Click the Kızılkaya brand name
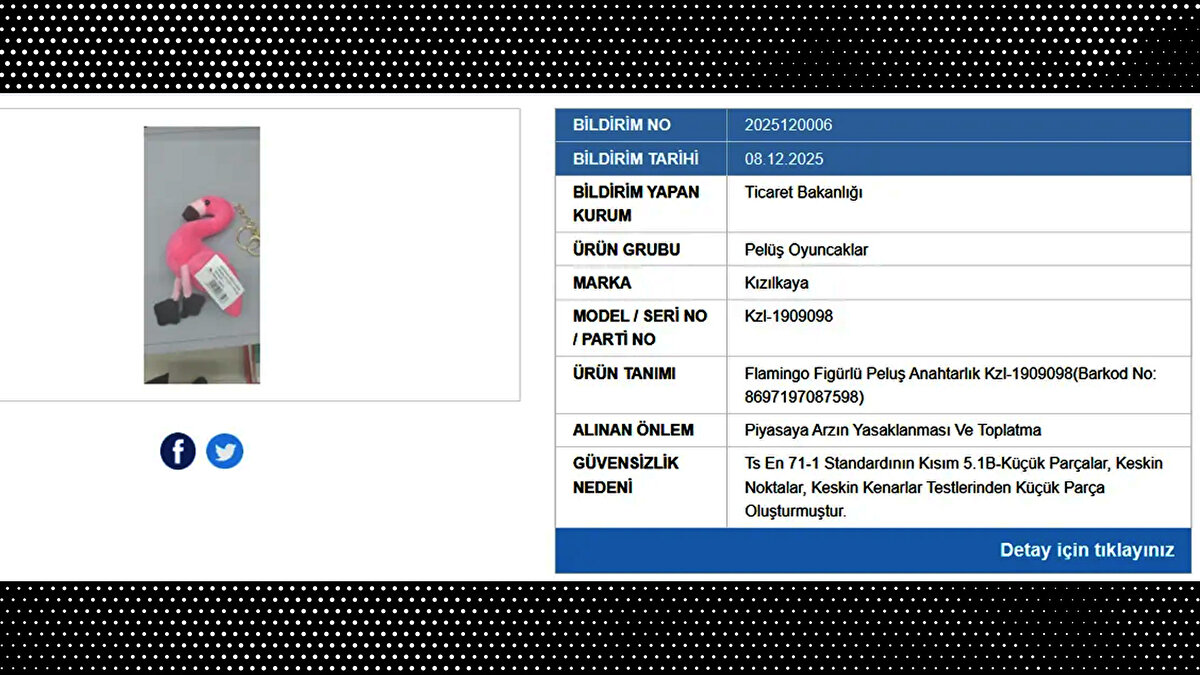 coord(776,283)
